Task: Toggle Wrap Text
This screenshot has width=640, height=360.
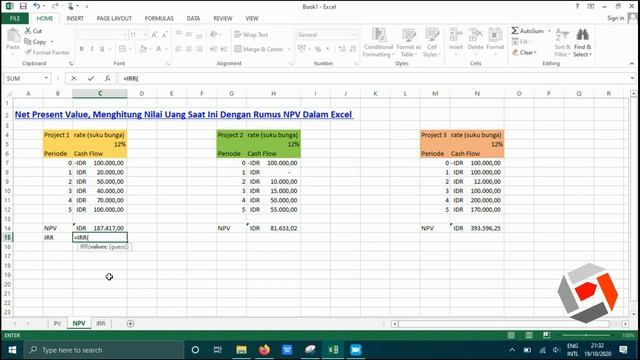Action: 251,35
